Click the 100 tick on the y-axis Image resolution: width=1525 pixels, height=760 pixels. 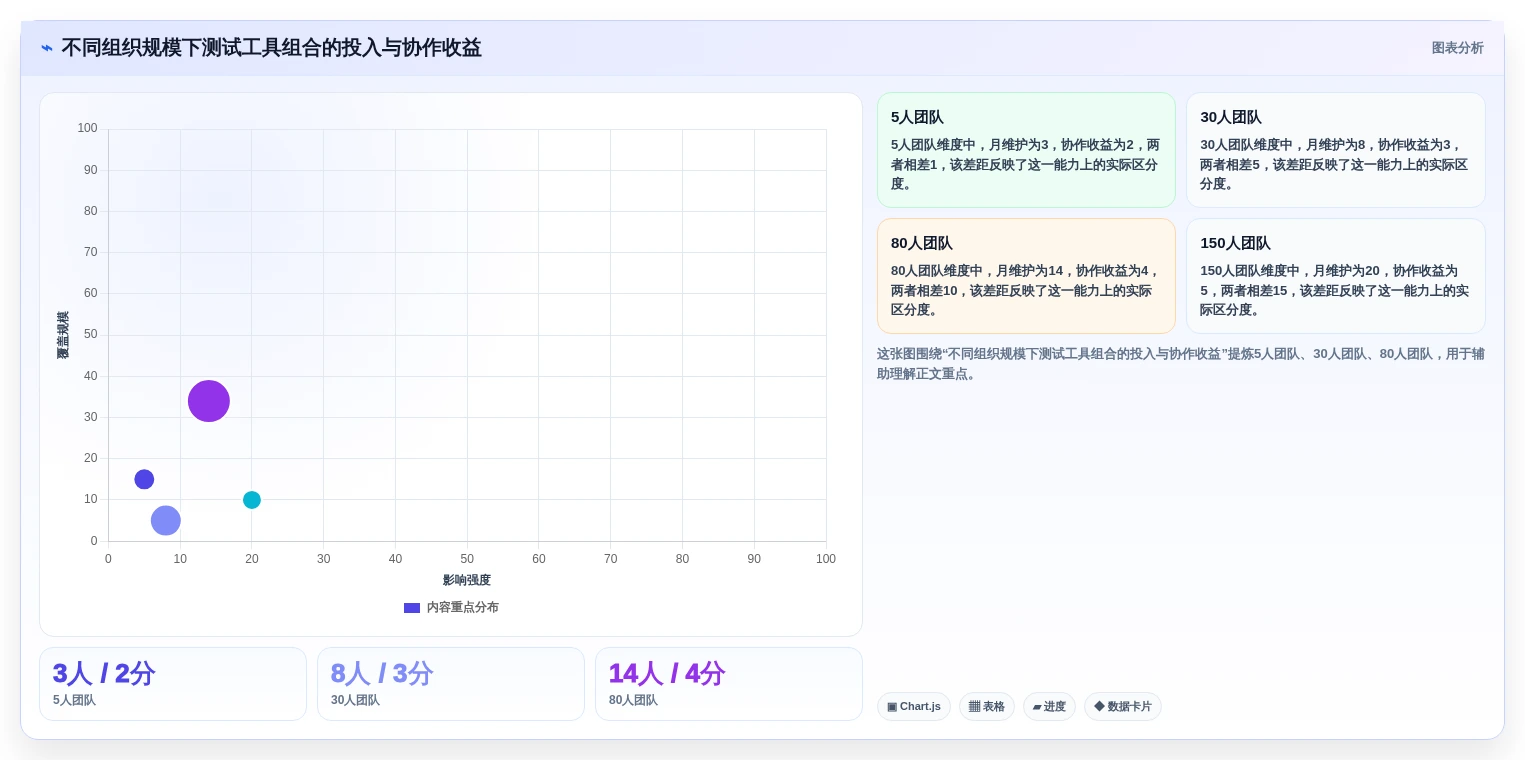coord(87,128)
